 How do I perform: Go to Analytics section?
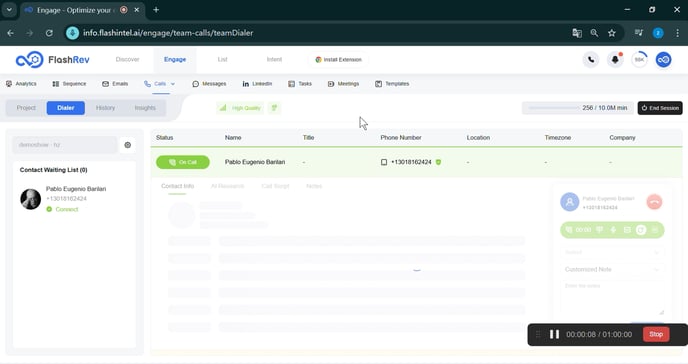point(21,84)
